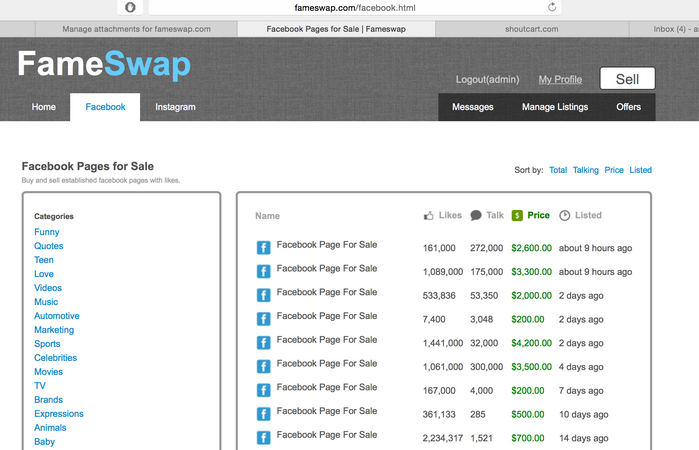Select the Funny category

47,232
